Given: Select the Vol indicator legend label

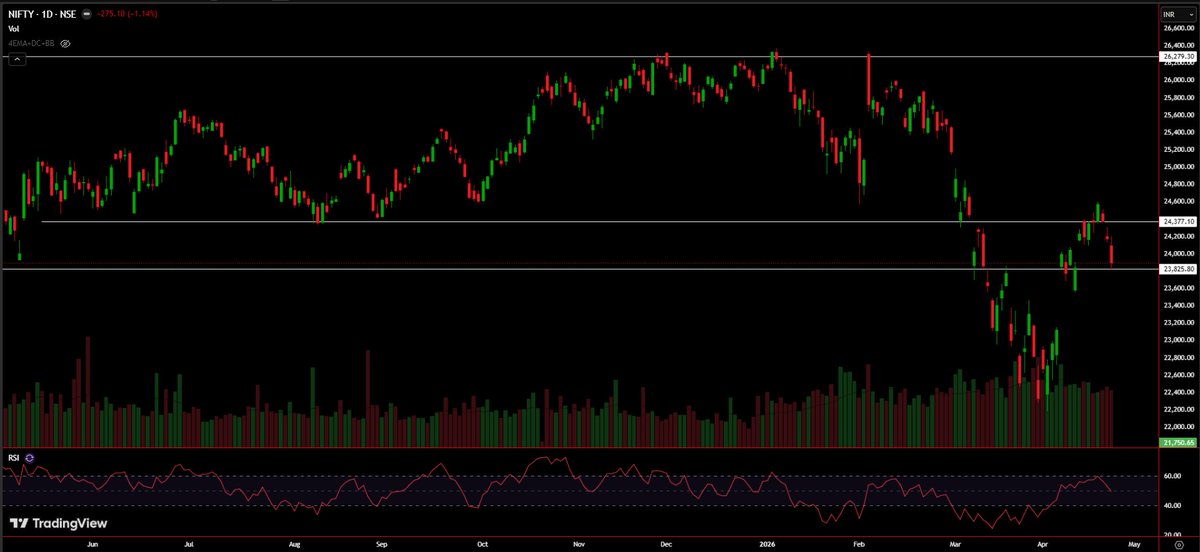Looking at the screenshot, I should point(13,30).
